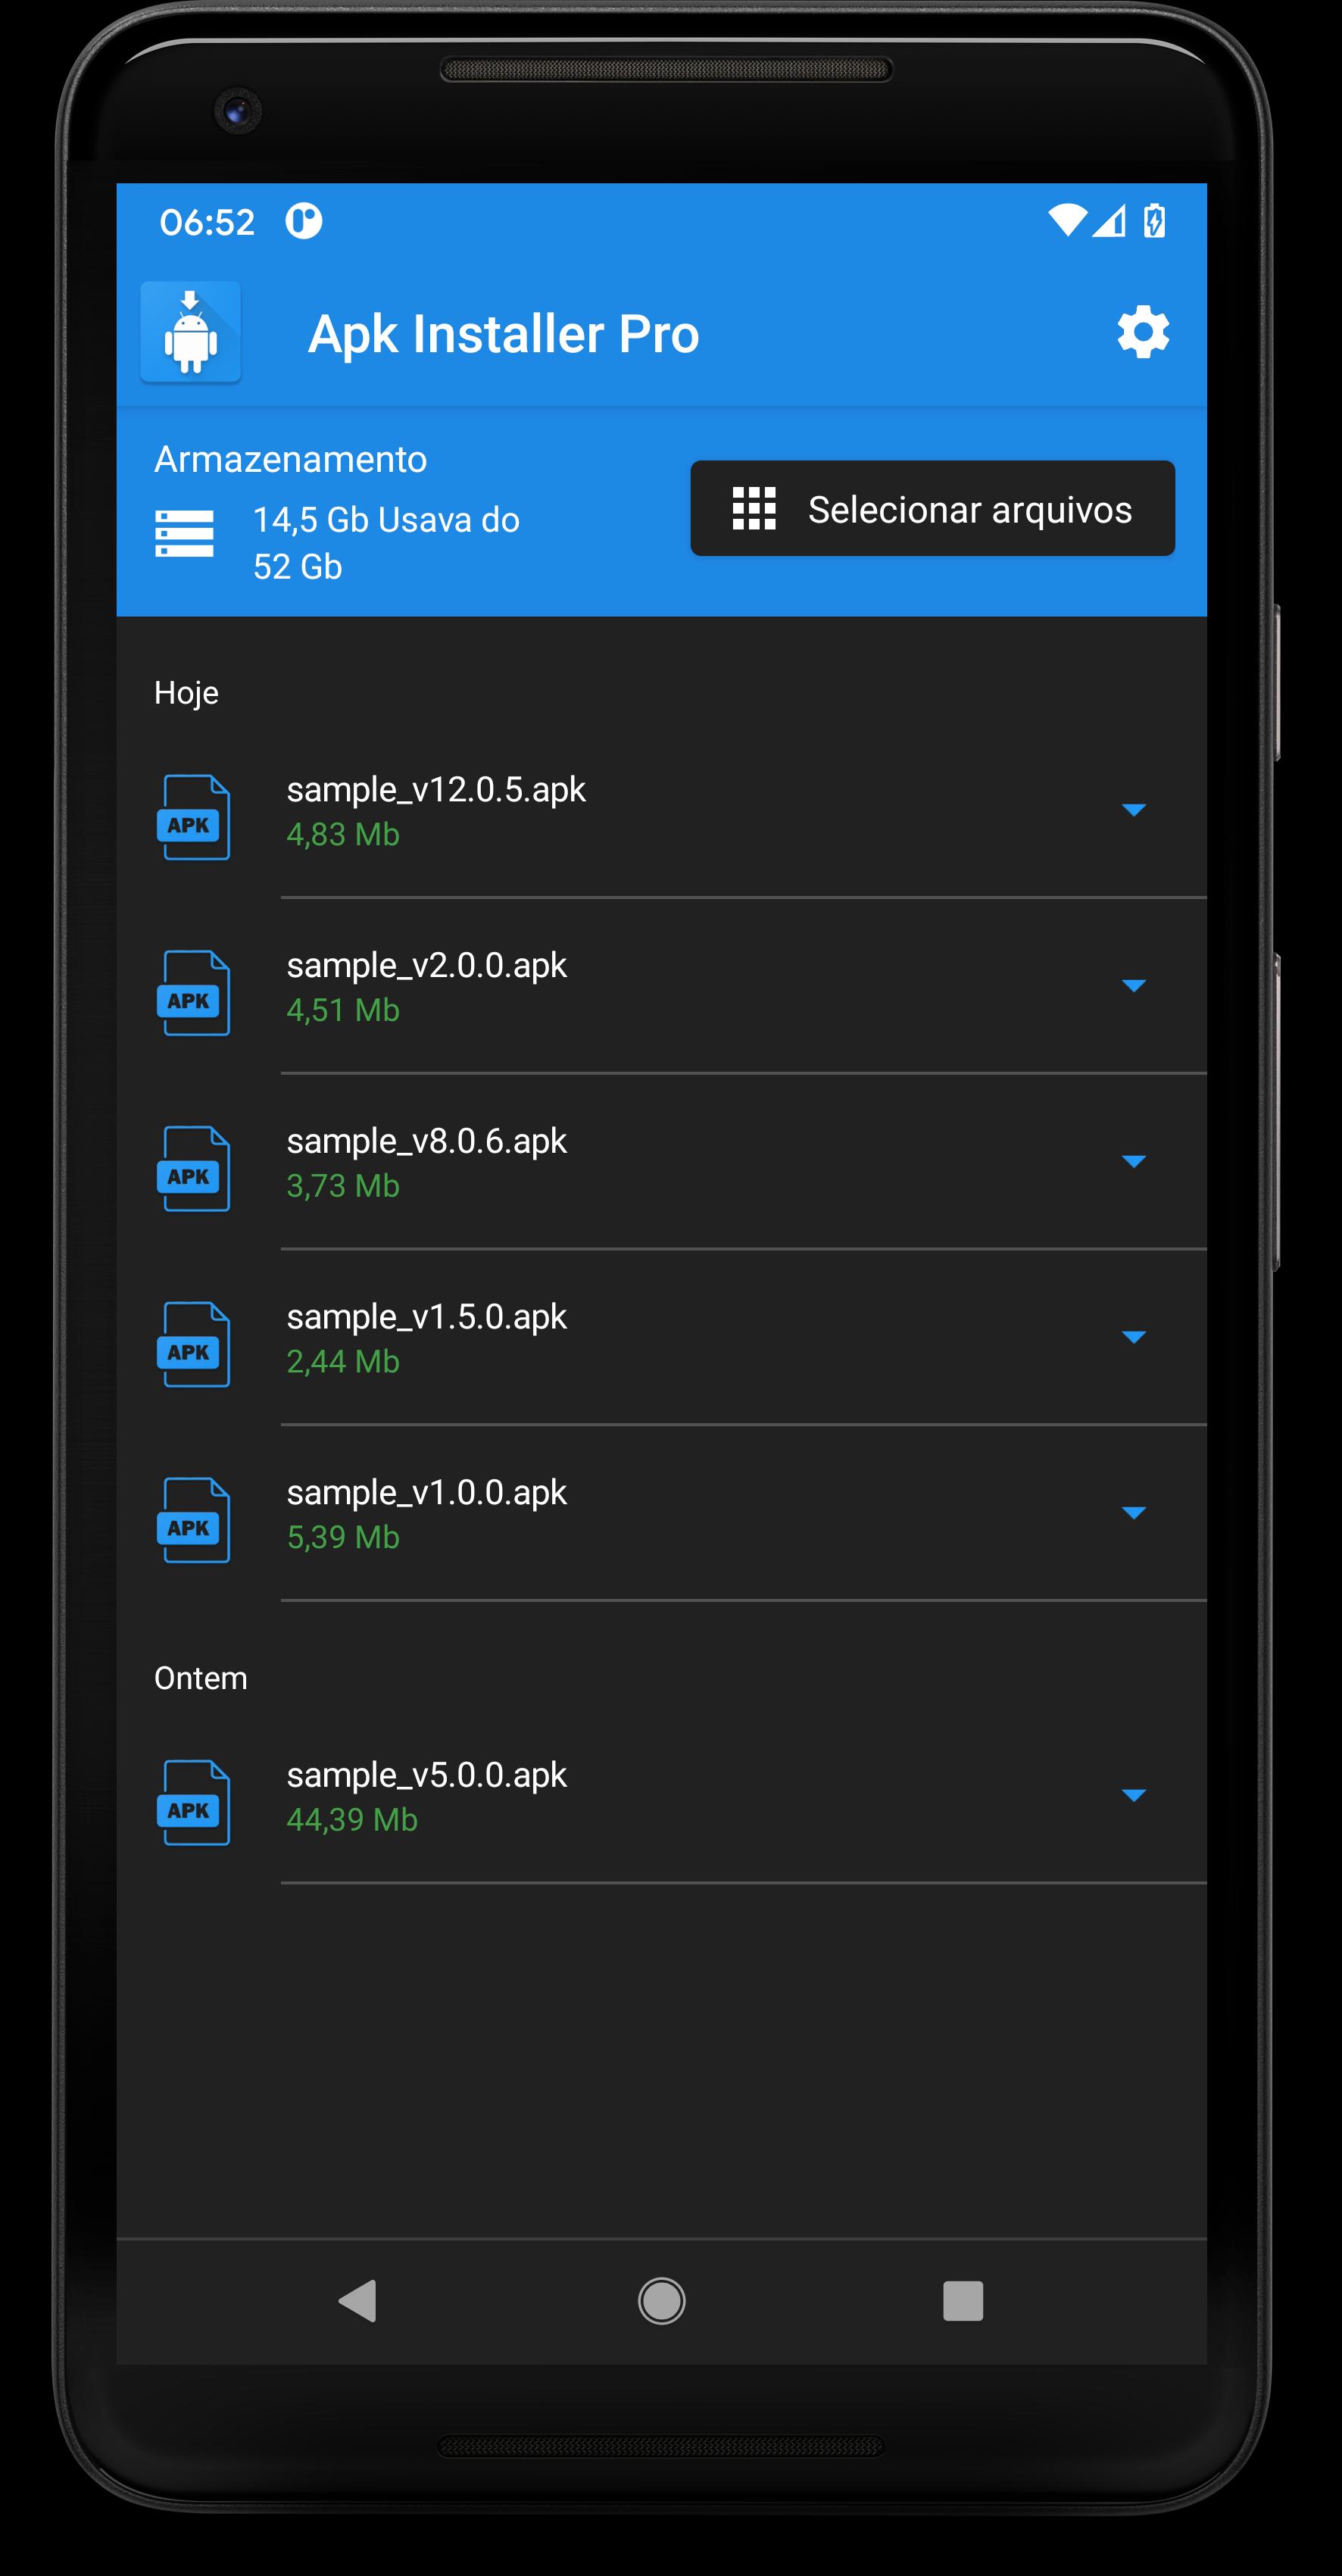This screenshot has width=1342, height=2576.
Task: Select the sample_v1.5.0.apk file name
Action: 427,1318
